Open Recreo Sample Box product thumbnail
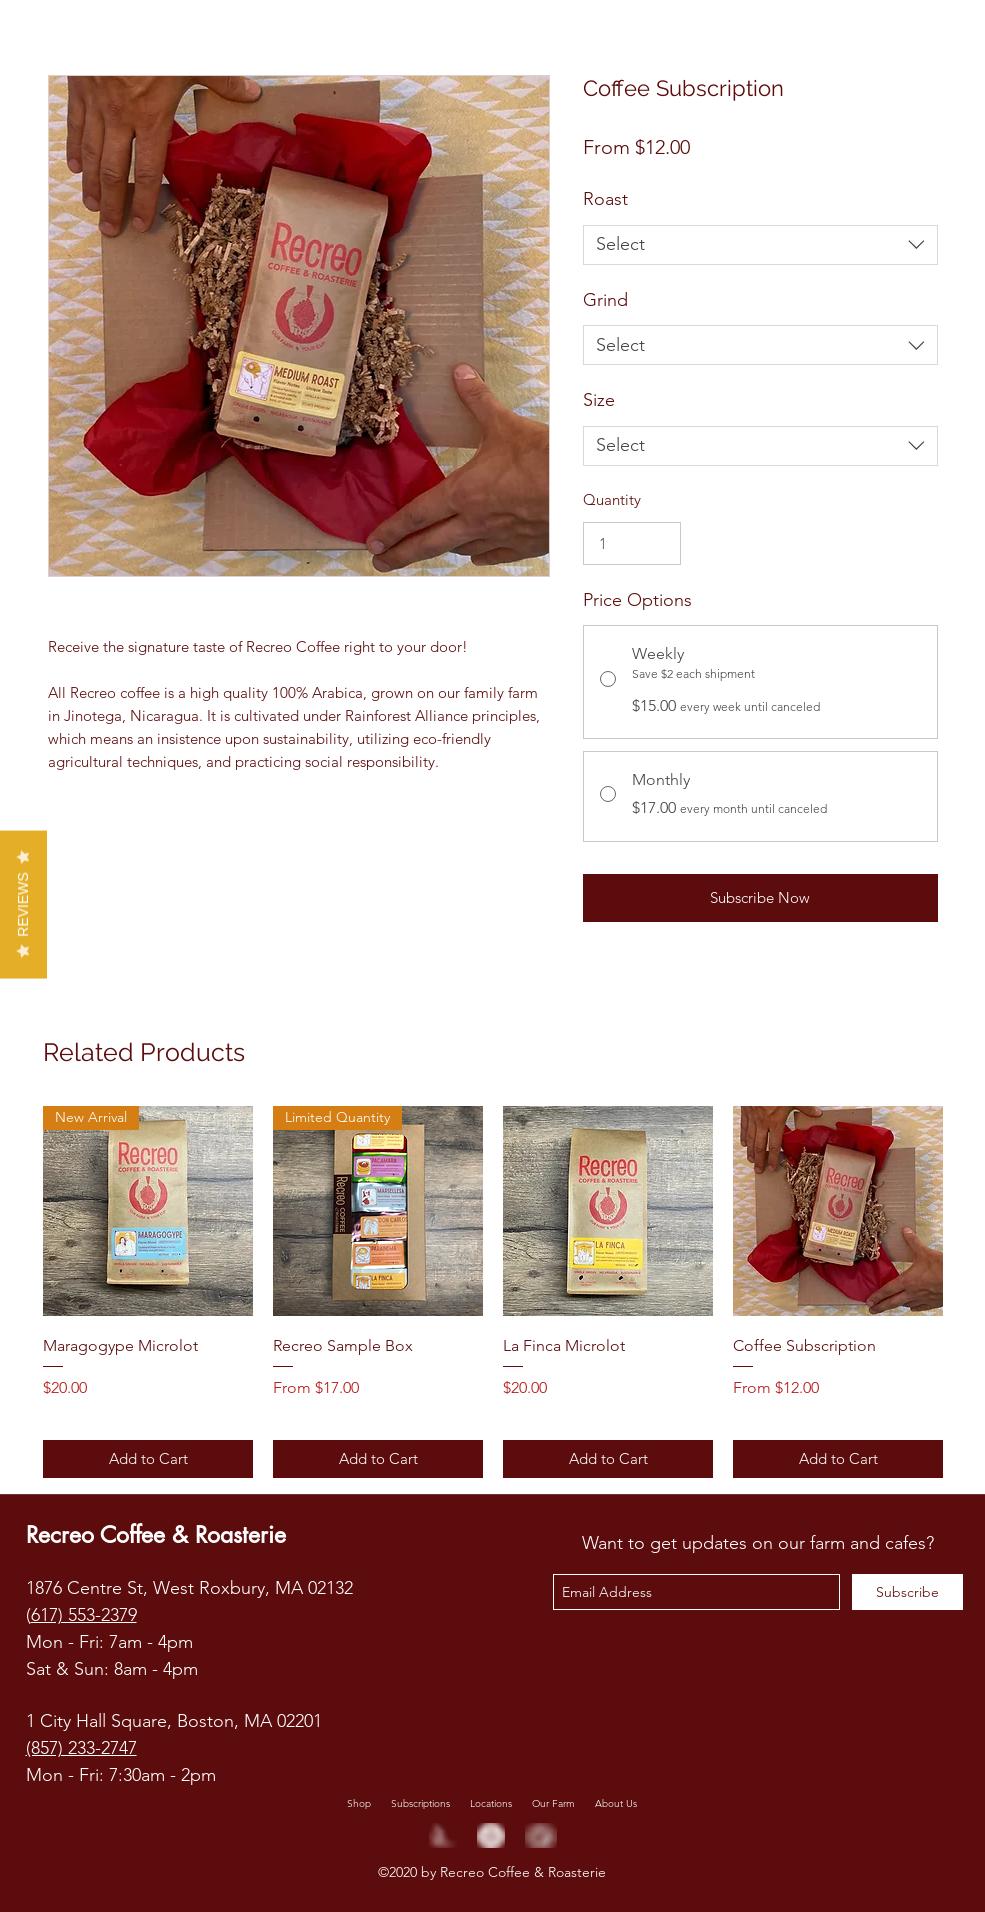The width and height of the screenshot is (985, 1912). 378,1211
